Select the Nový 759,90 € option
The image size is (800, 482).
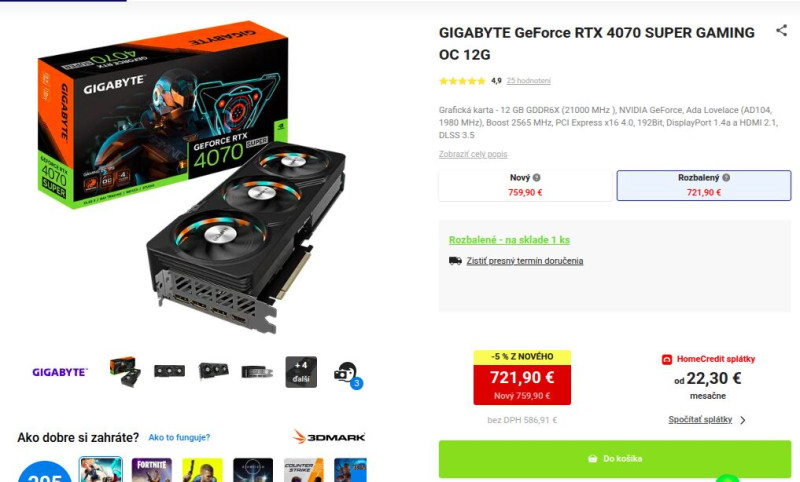pos(525,185)
